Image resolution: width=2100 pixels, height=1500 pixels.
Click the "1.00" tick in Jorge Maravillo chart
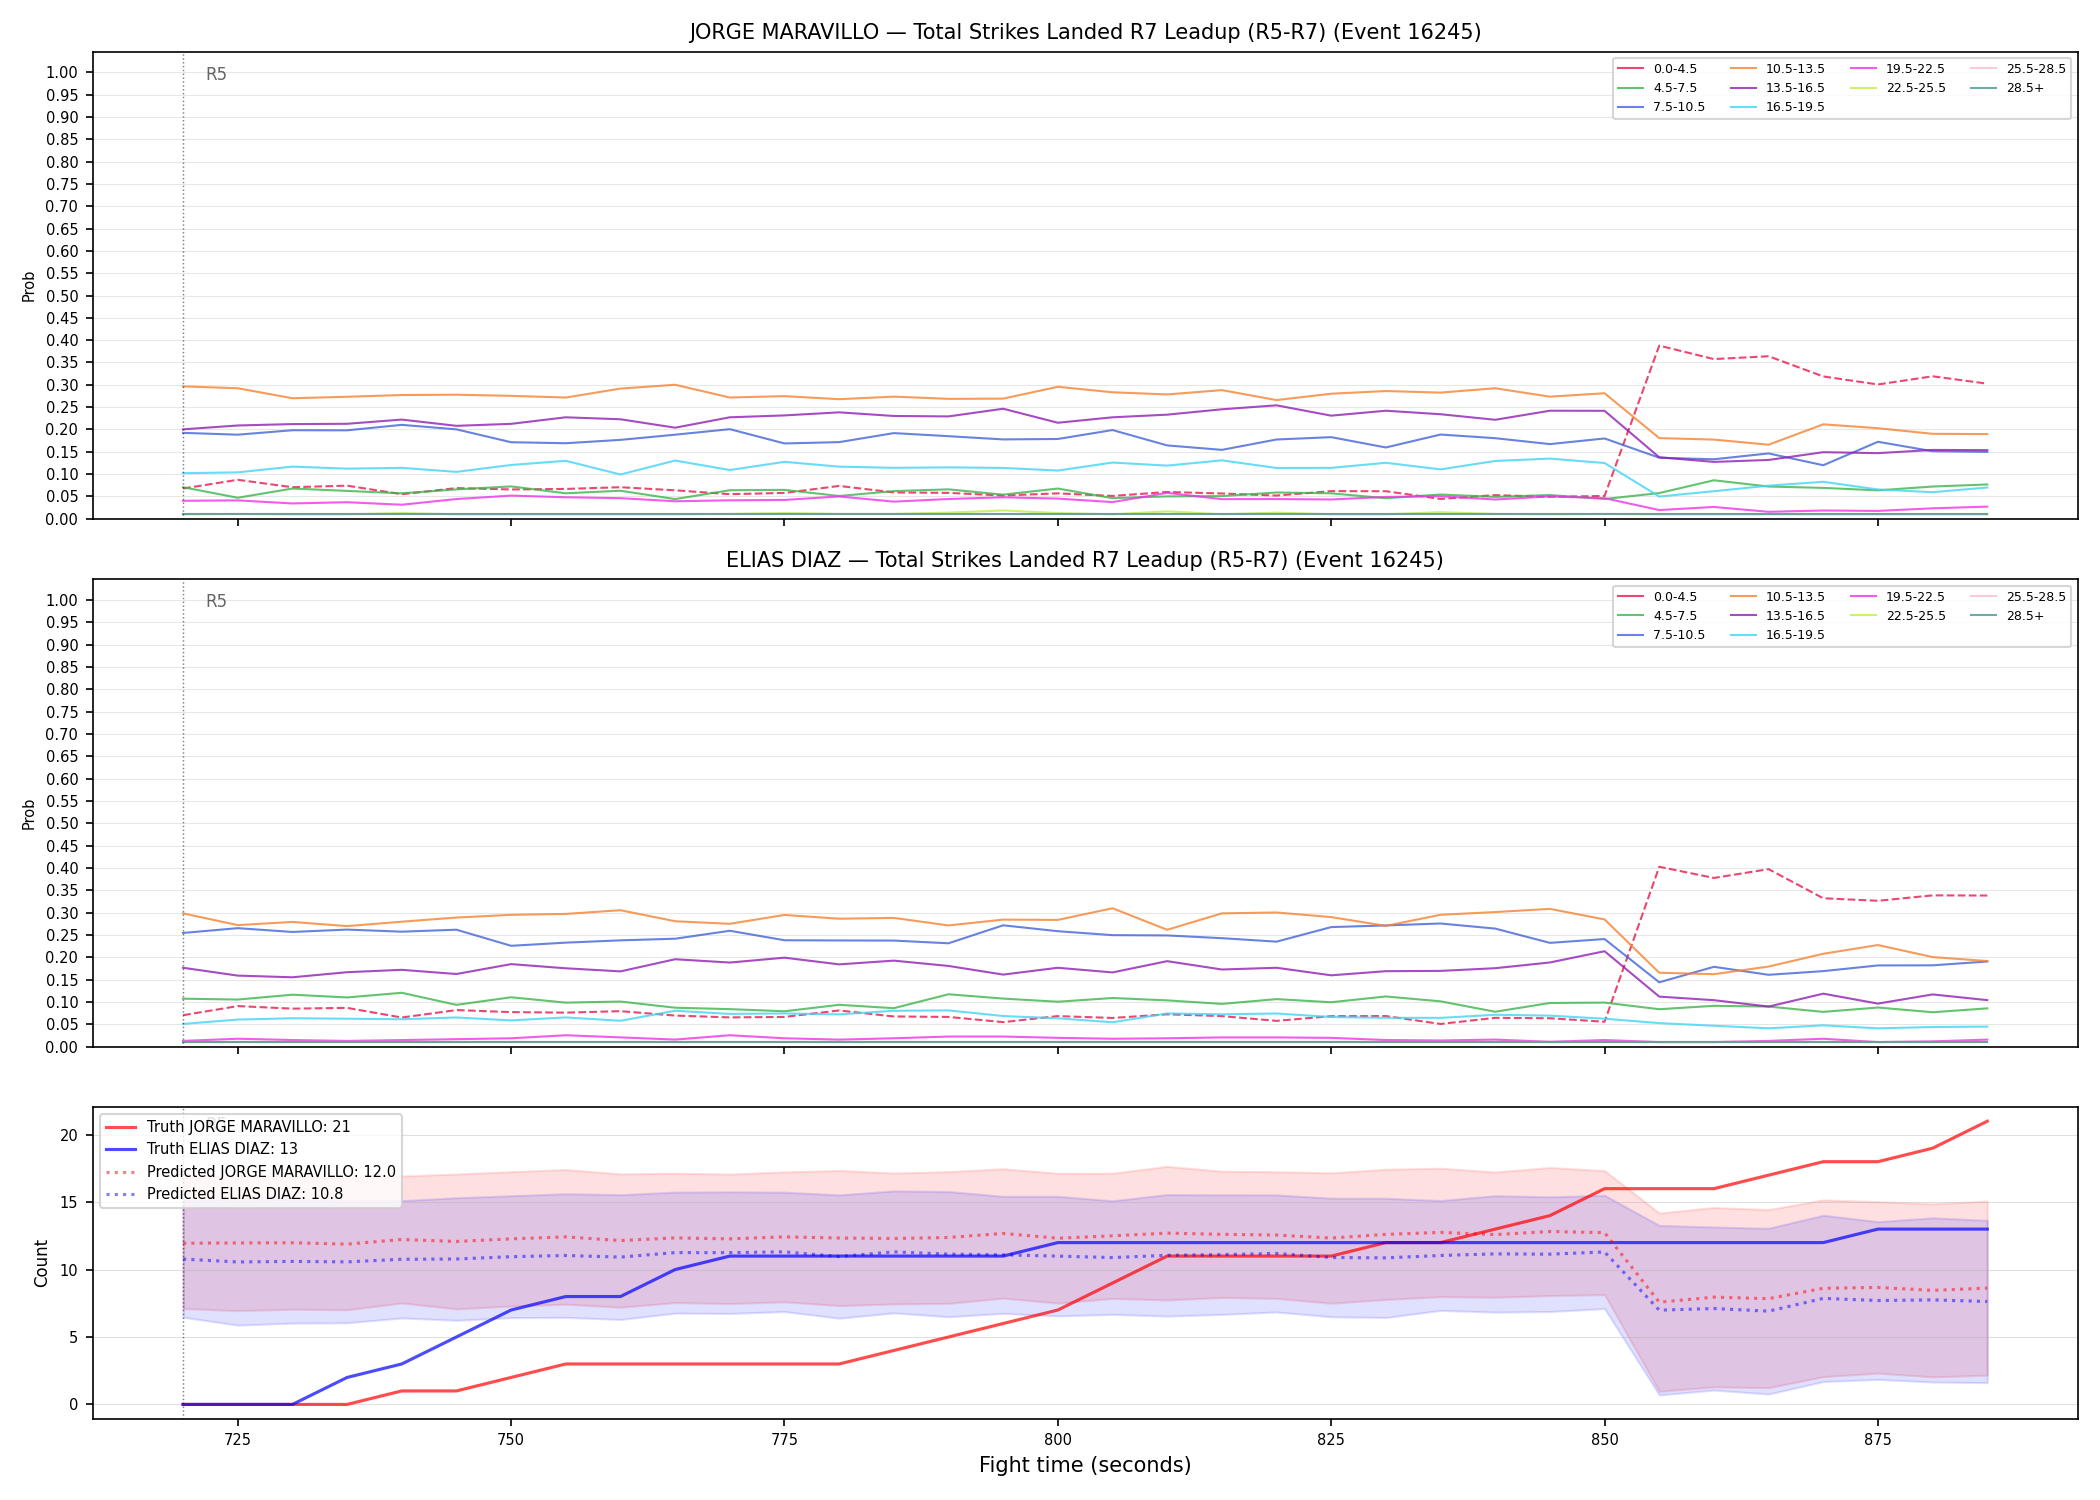click(62, 72)
